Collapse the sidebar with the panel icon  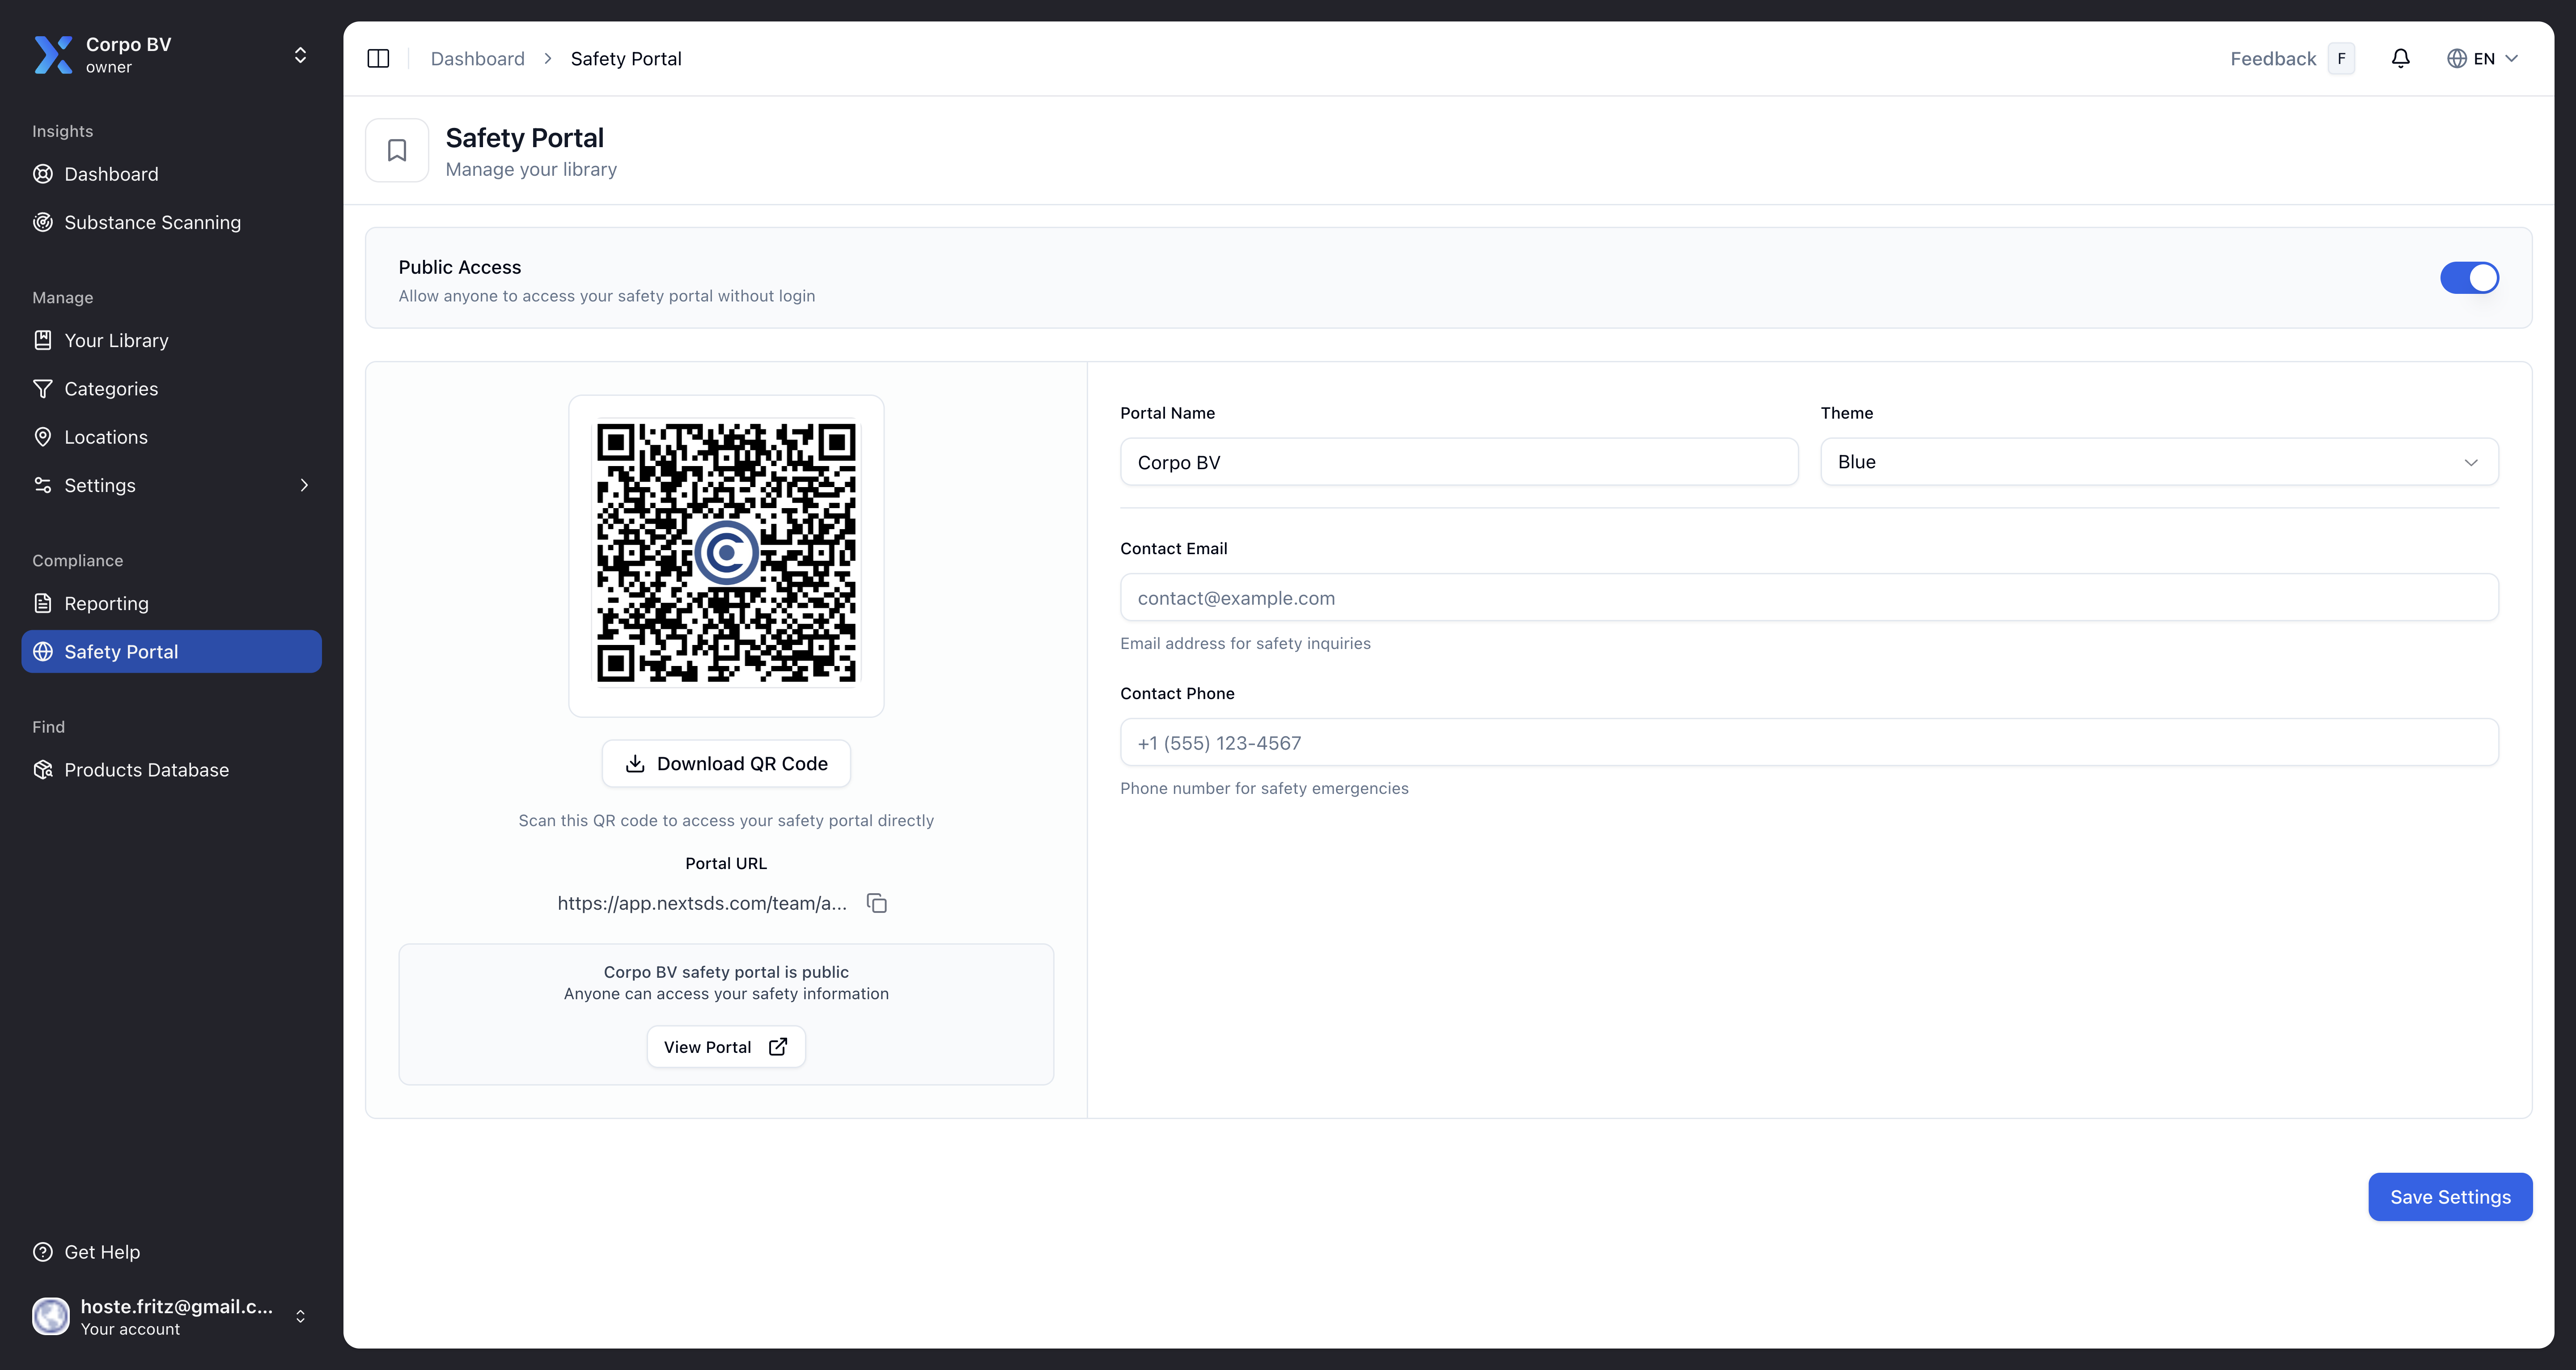pos(379,58)
